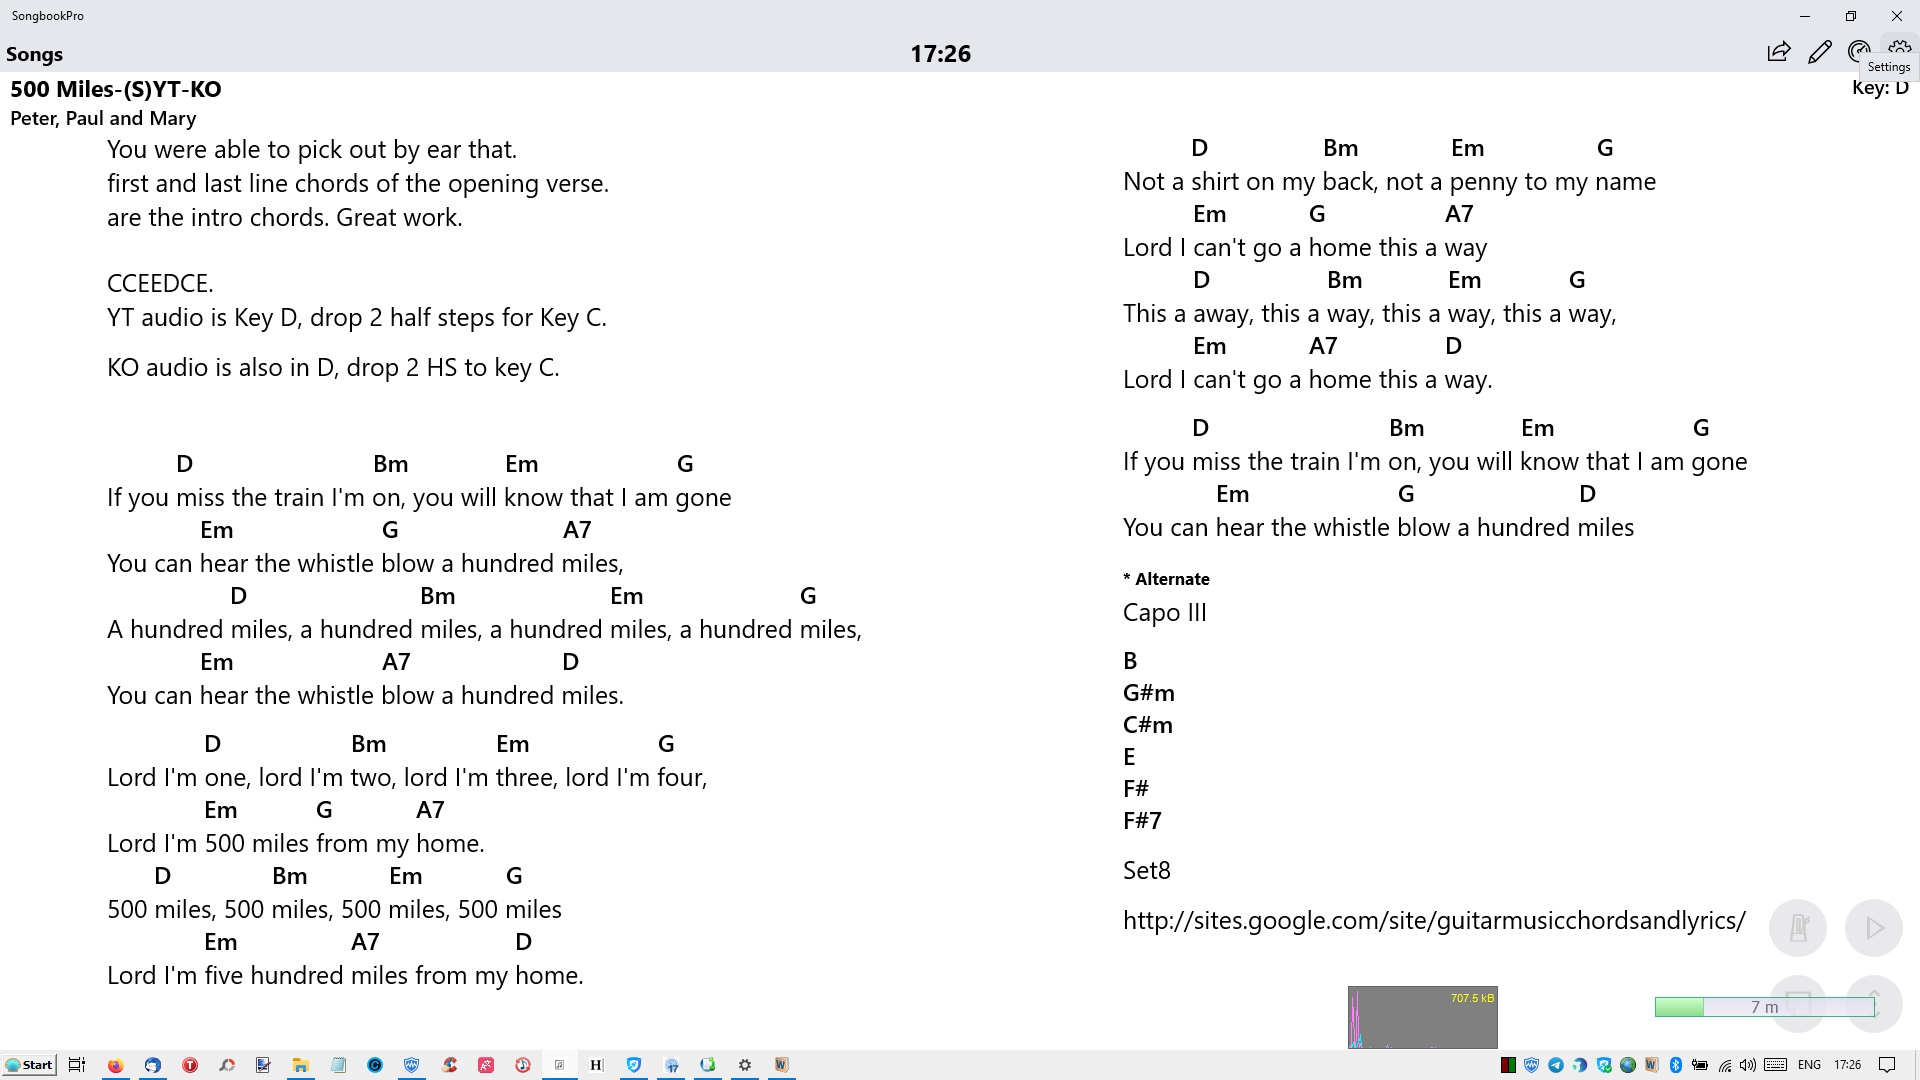
Task: Open the Notepad icon in taskbar
Action: [x=338, y=1065]
